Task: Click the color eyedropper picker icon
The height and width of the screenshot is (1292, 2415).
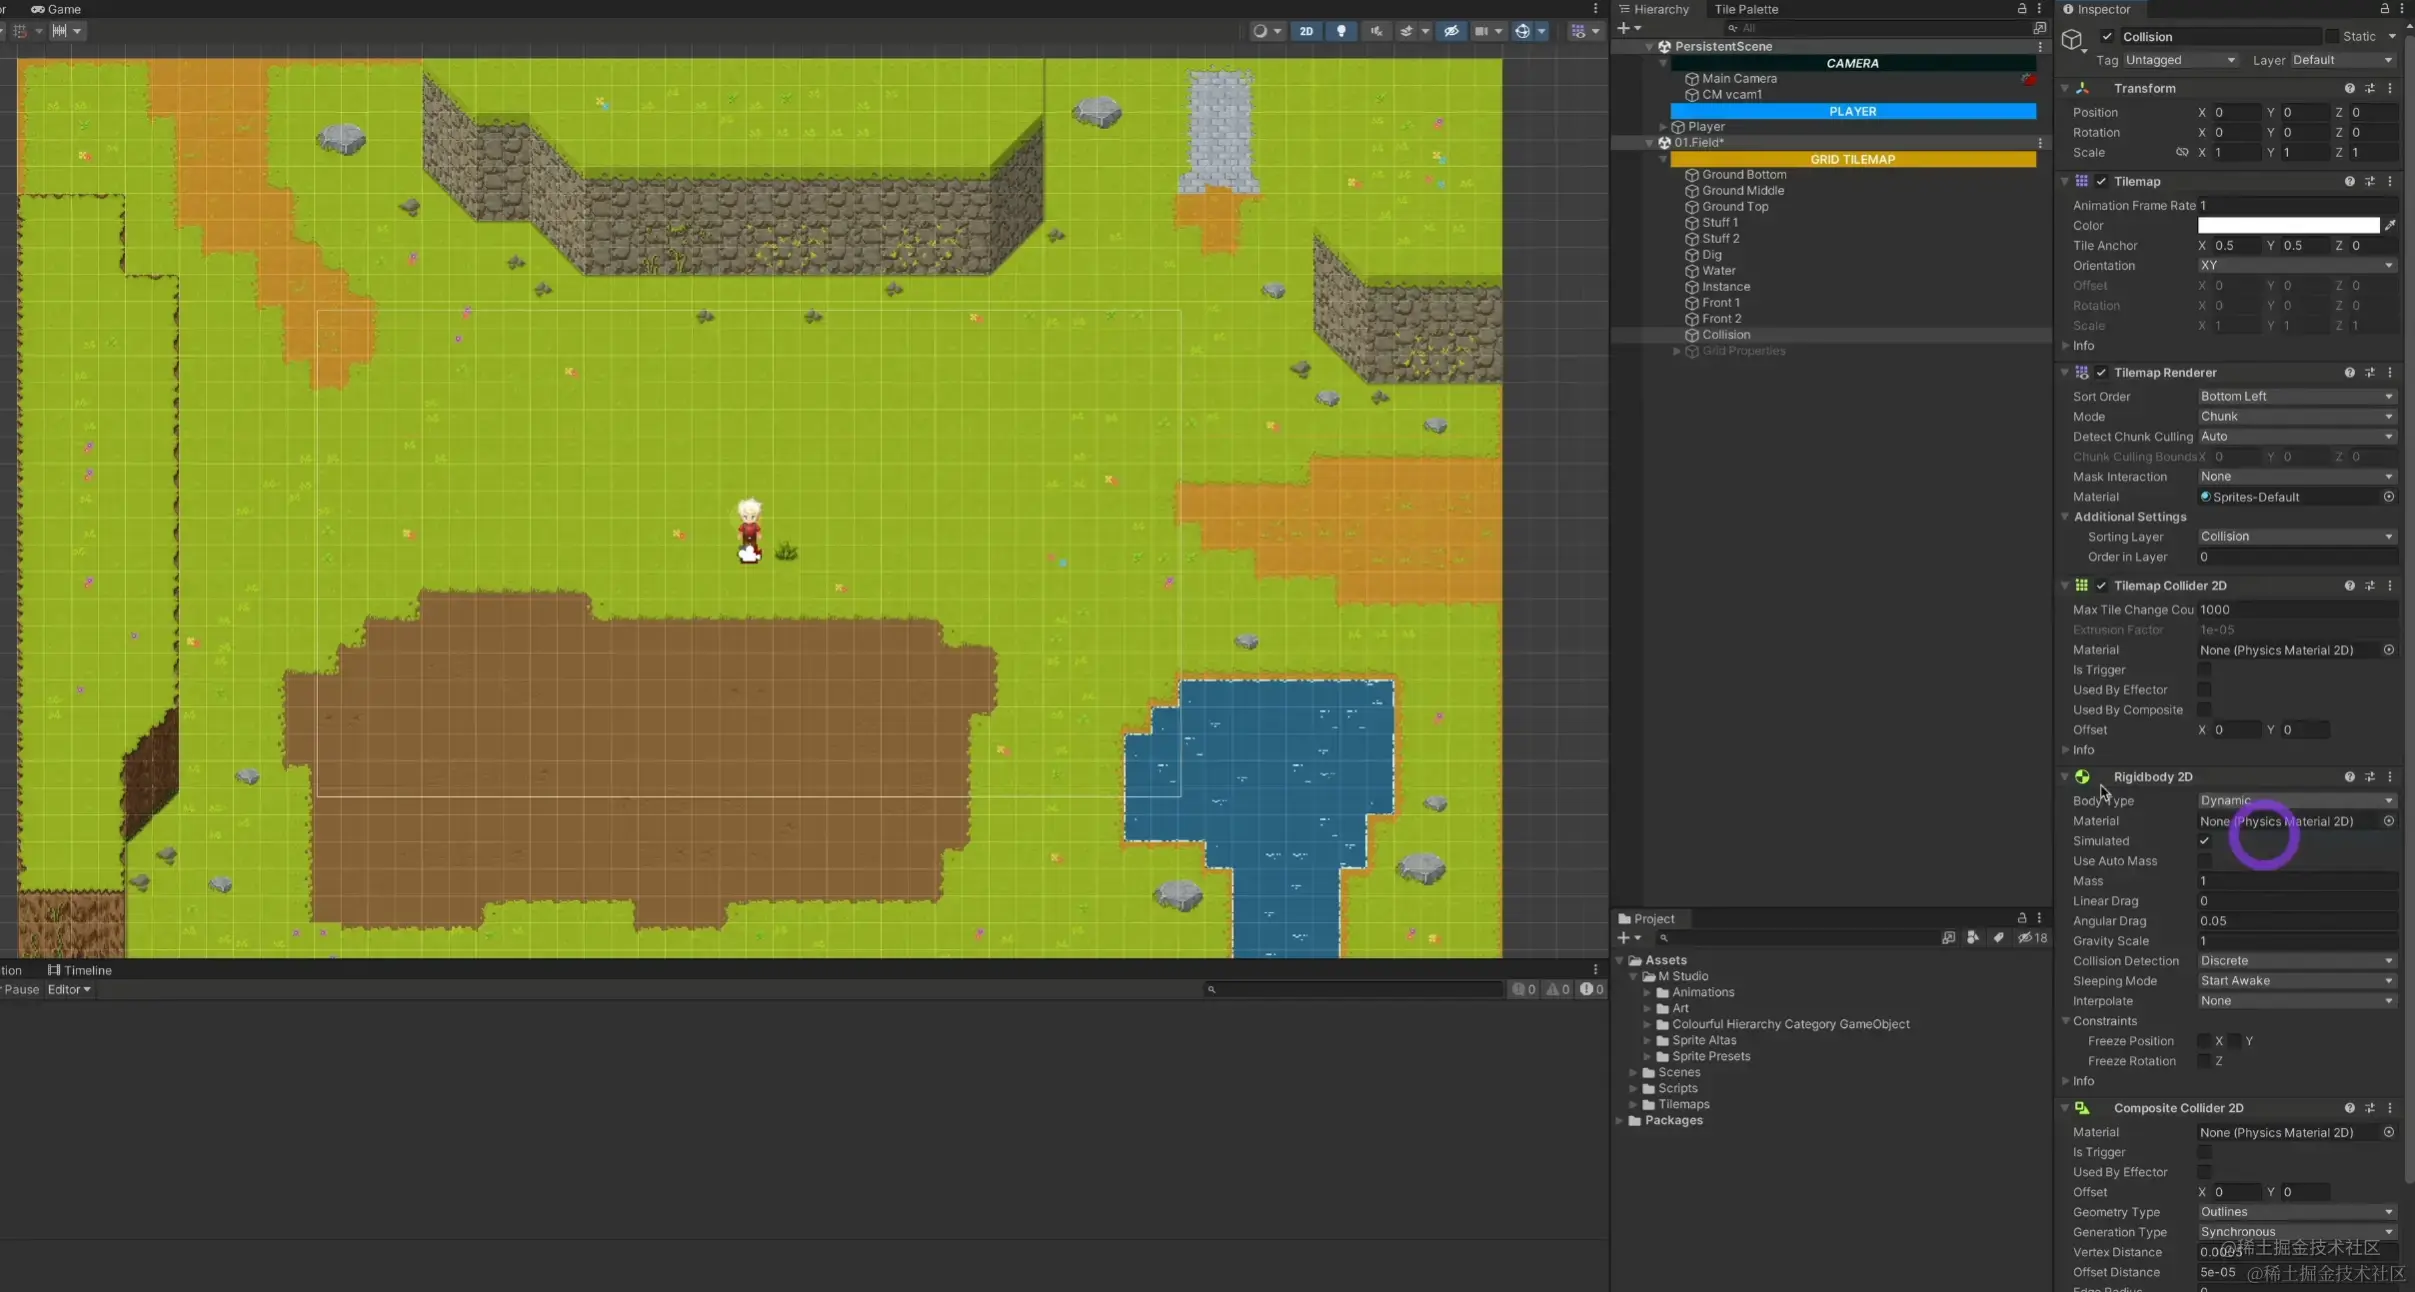Action: pyautogui.click(x=2390, y=225)
